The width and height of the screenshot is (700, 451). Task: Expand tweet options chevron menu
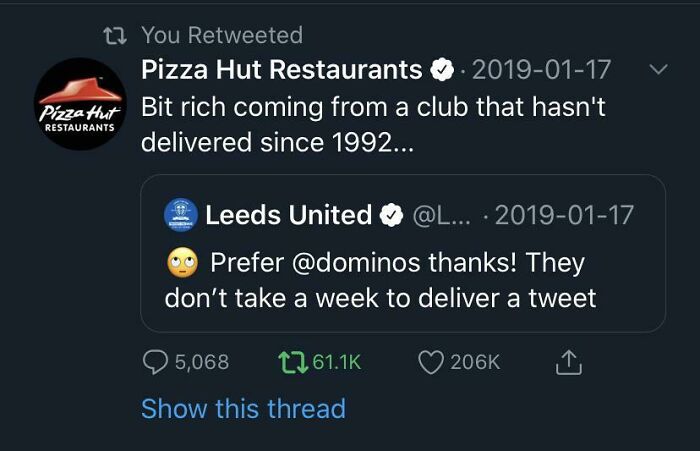657,70
